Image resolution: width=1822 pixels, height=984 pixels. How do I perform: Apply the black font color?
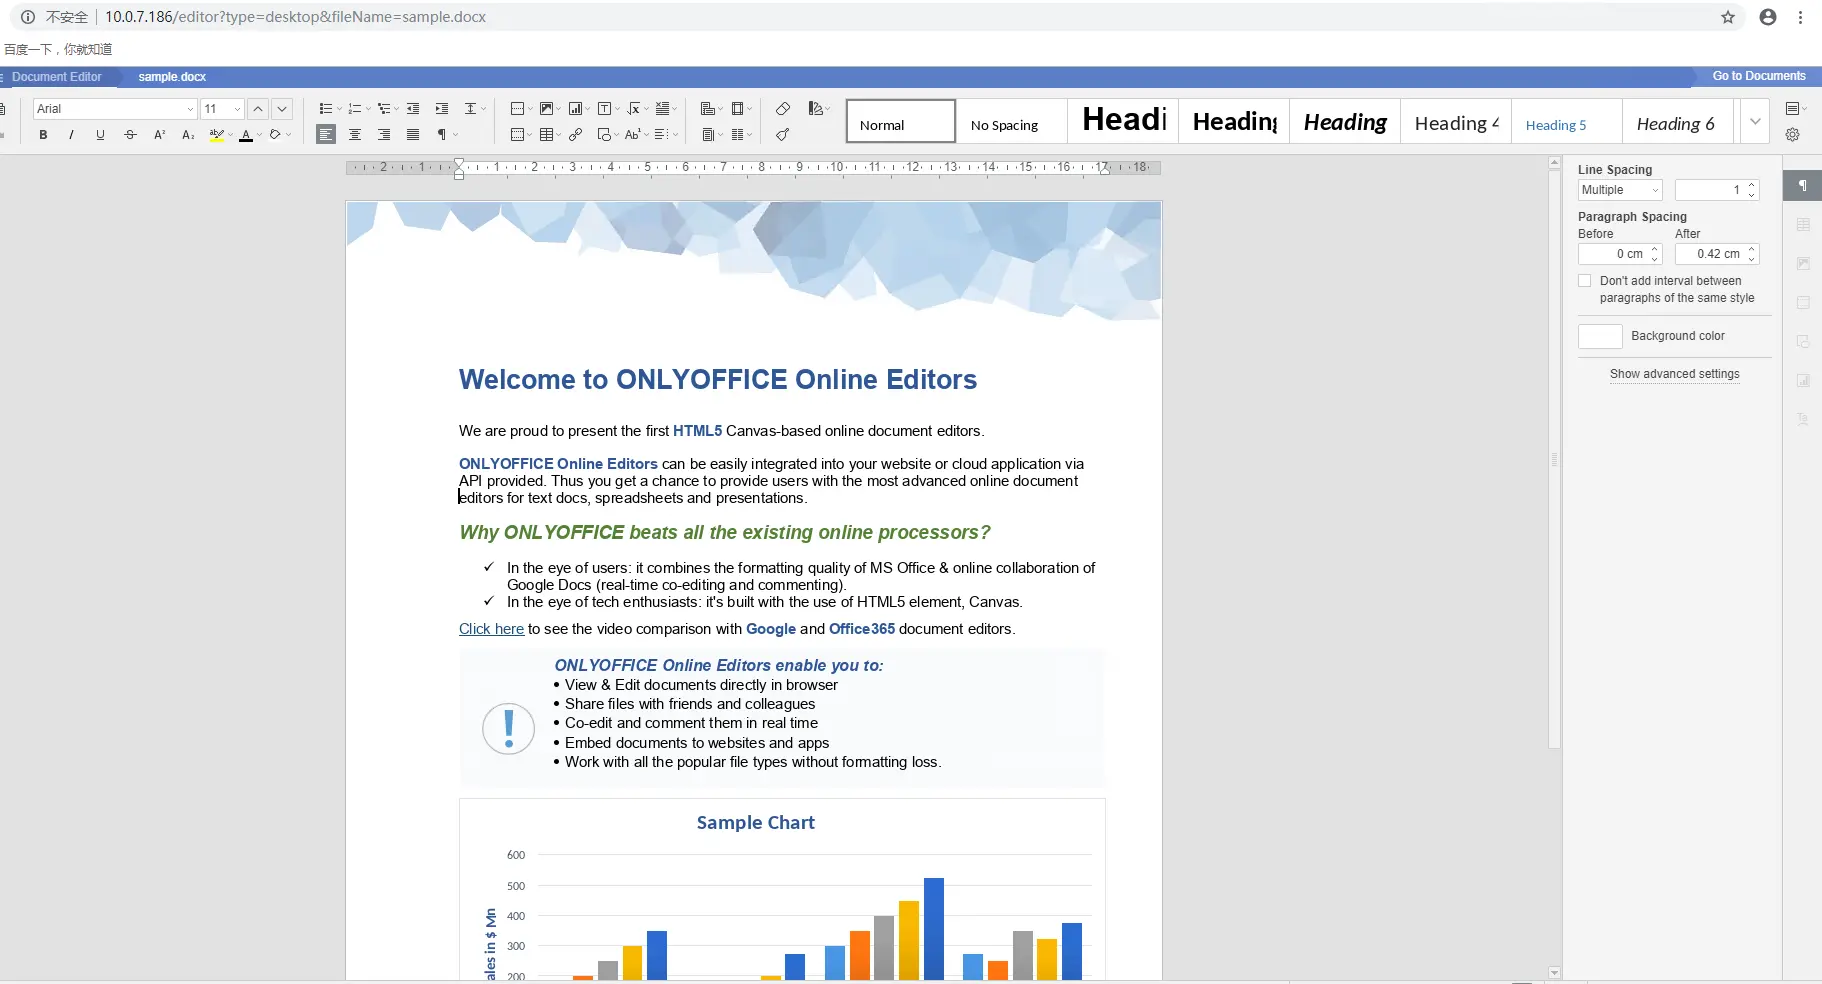[246, 135]
